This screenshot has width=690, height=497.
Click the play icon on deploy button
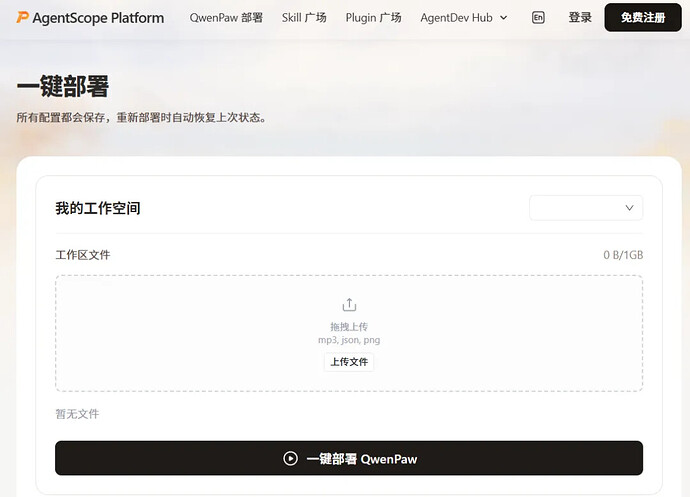click(290, 458)
